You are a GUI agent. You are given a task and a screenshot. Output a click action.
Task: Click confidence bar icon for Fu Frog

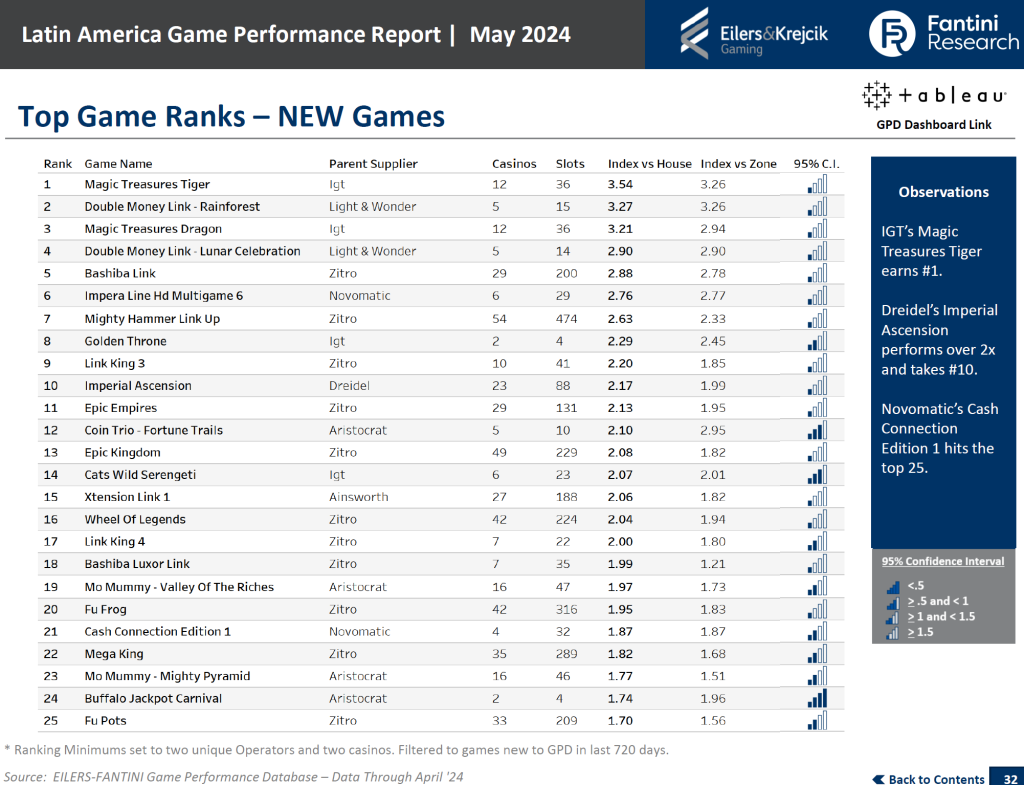tap(817, 609)
